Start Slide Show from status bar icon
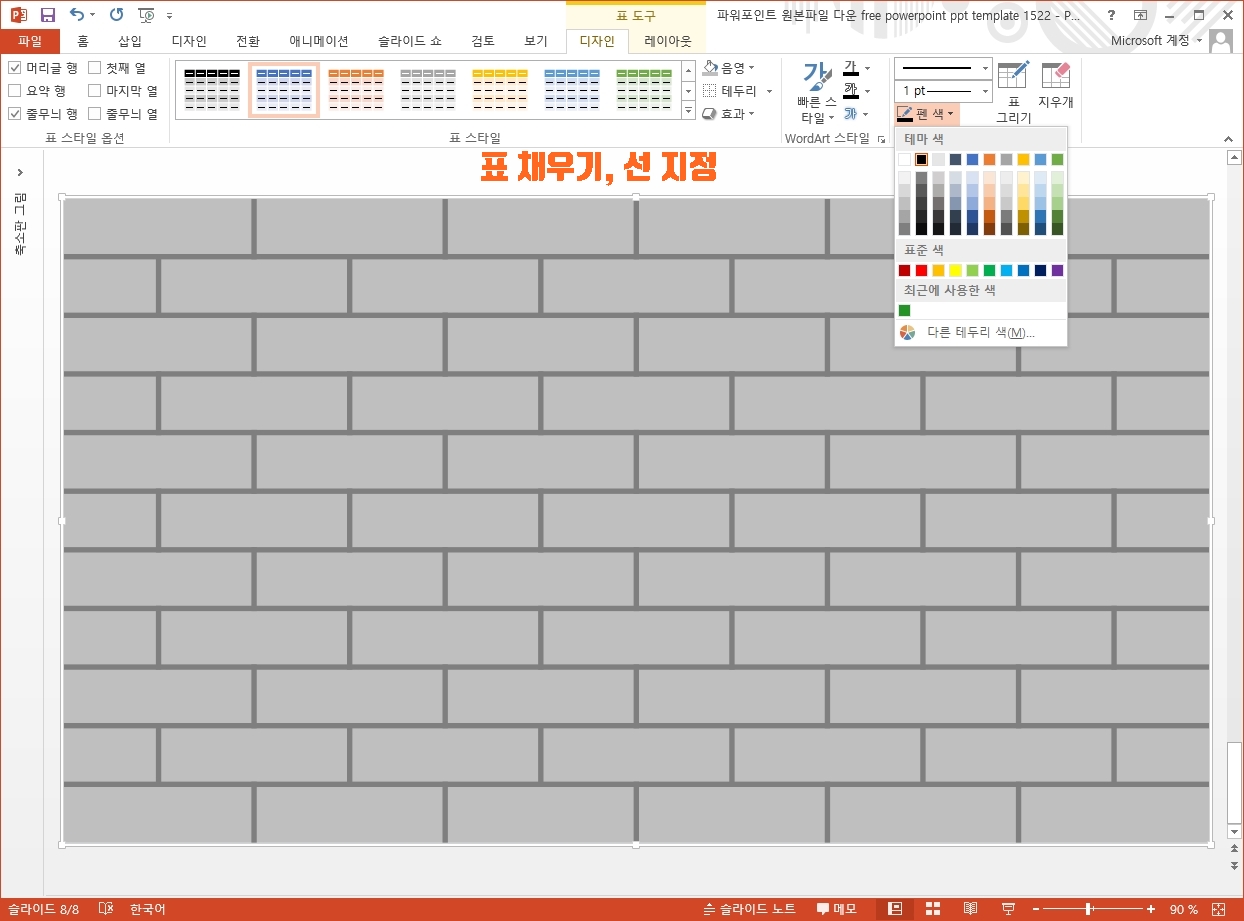Viewport: 1244px width, 921px height. point(1008,908)
